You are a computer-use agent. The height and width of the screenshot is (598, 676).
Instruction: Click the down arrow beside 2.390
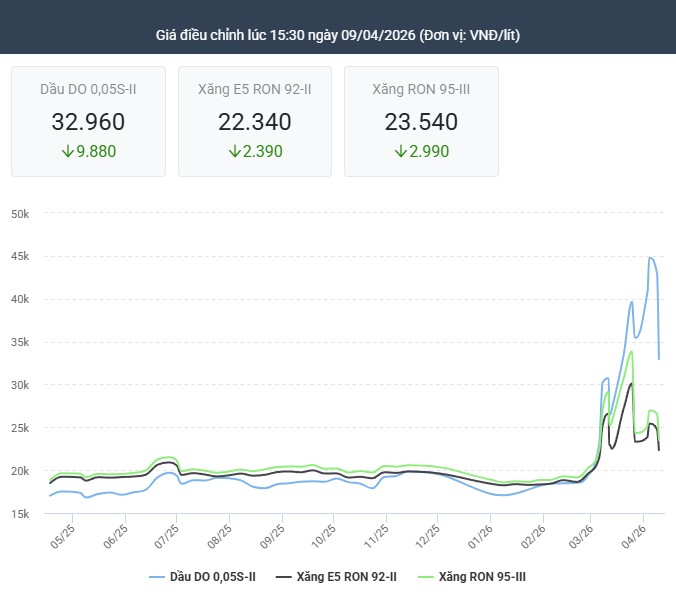234,152
